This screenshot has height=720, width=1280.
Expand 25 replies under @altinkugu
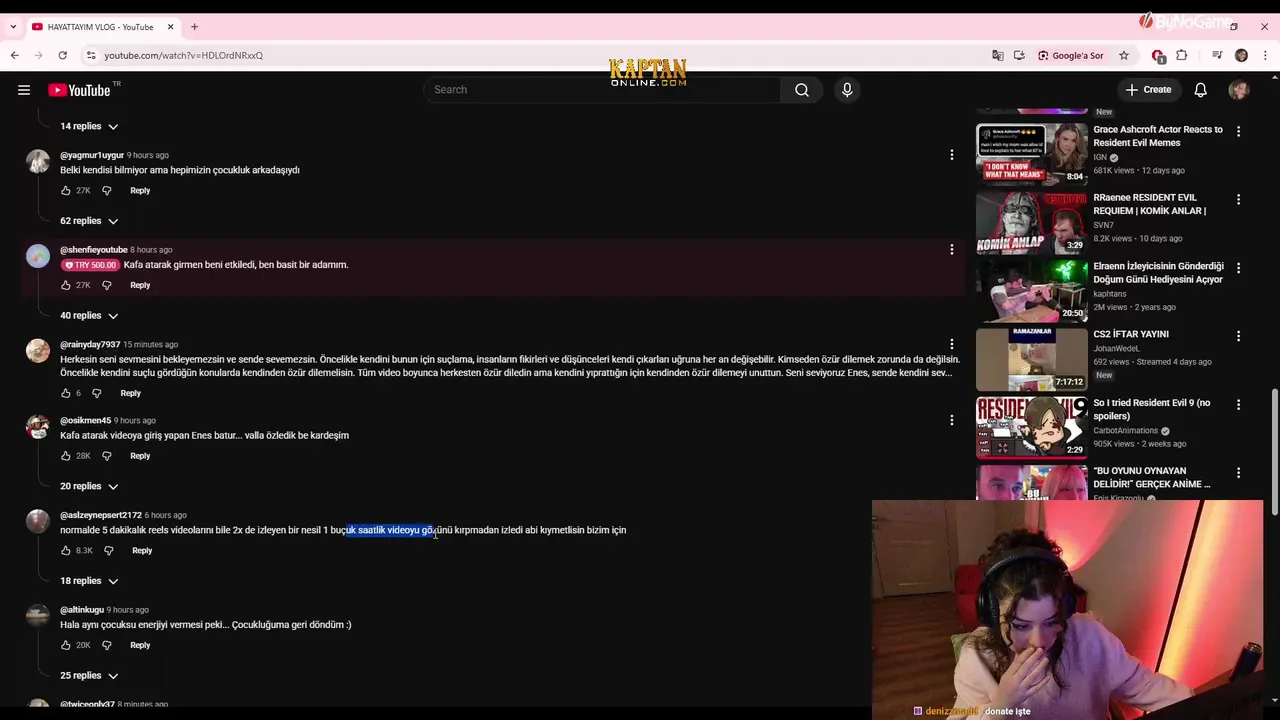[89, 676]
